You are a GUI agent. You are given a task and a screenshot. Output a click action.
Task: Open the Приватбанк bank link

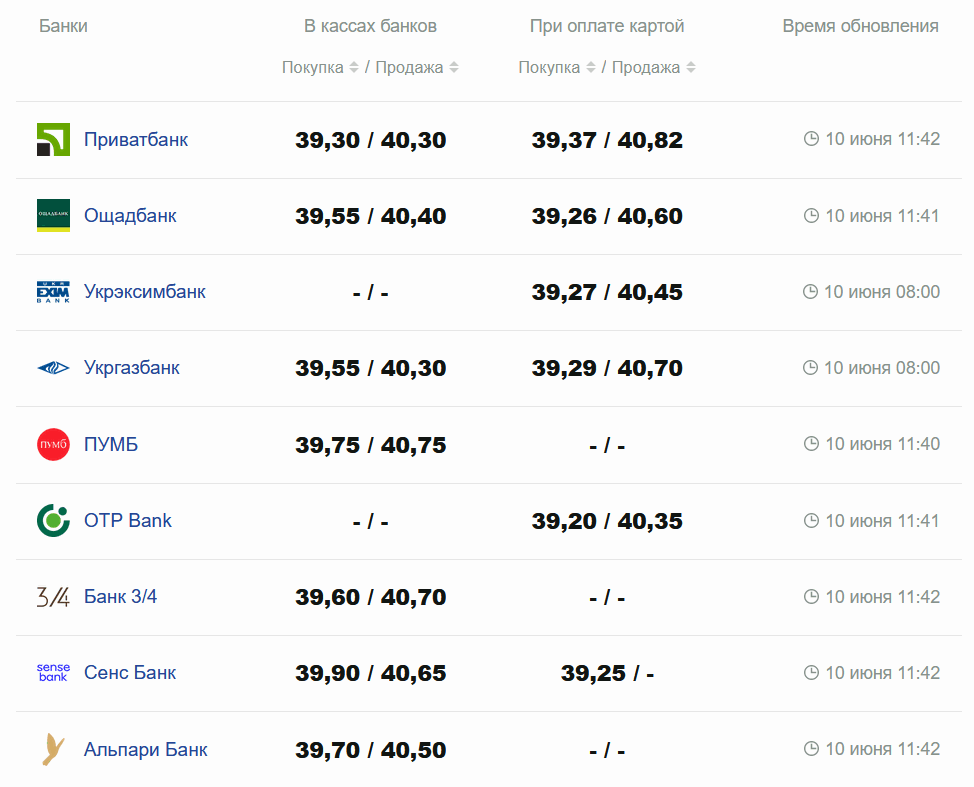click(136, 140)
